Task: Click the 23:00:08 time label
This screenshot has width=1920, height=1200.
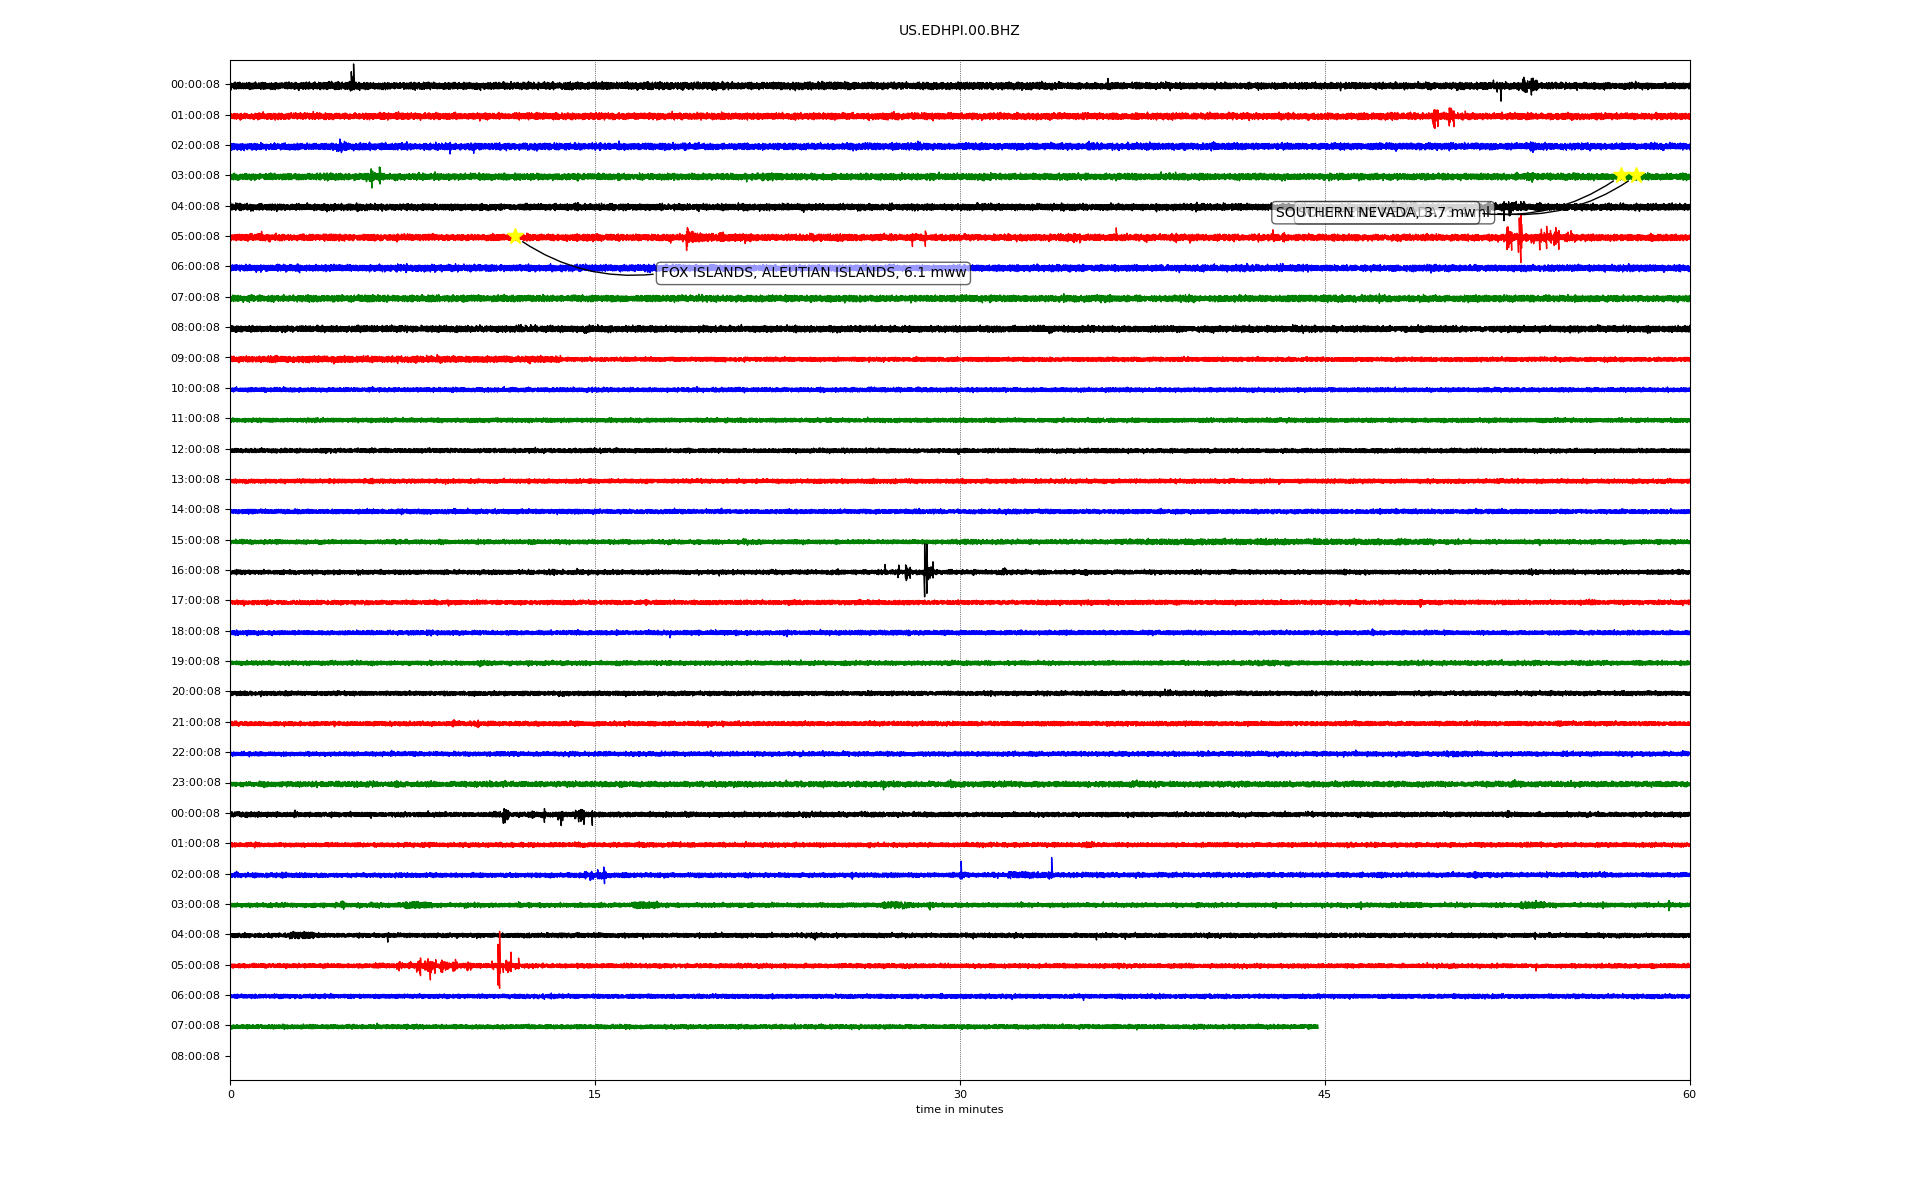Action: (195, 783)
